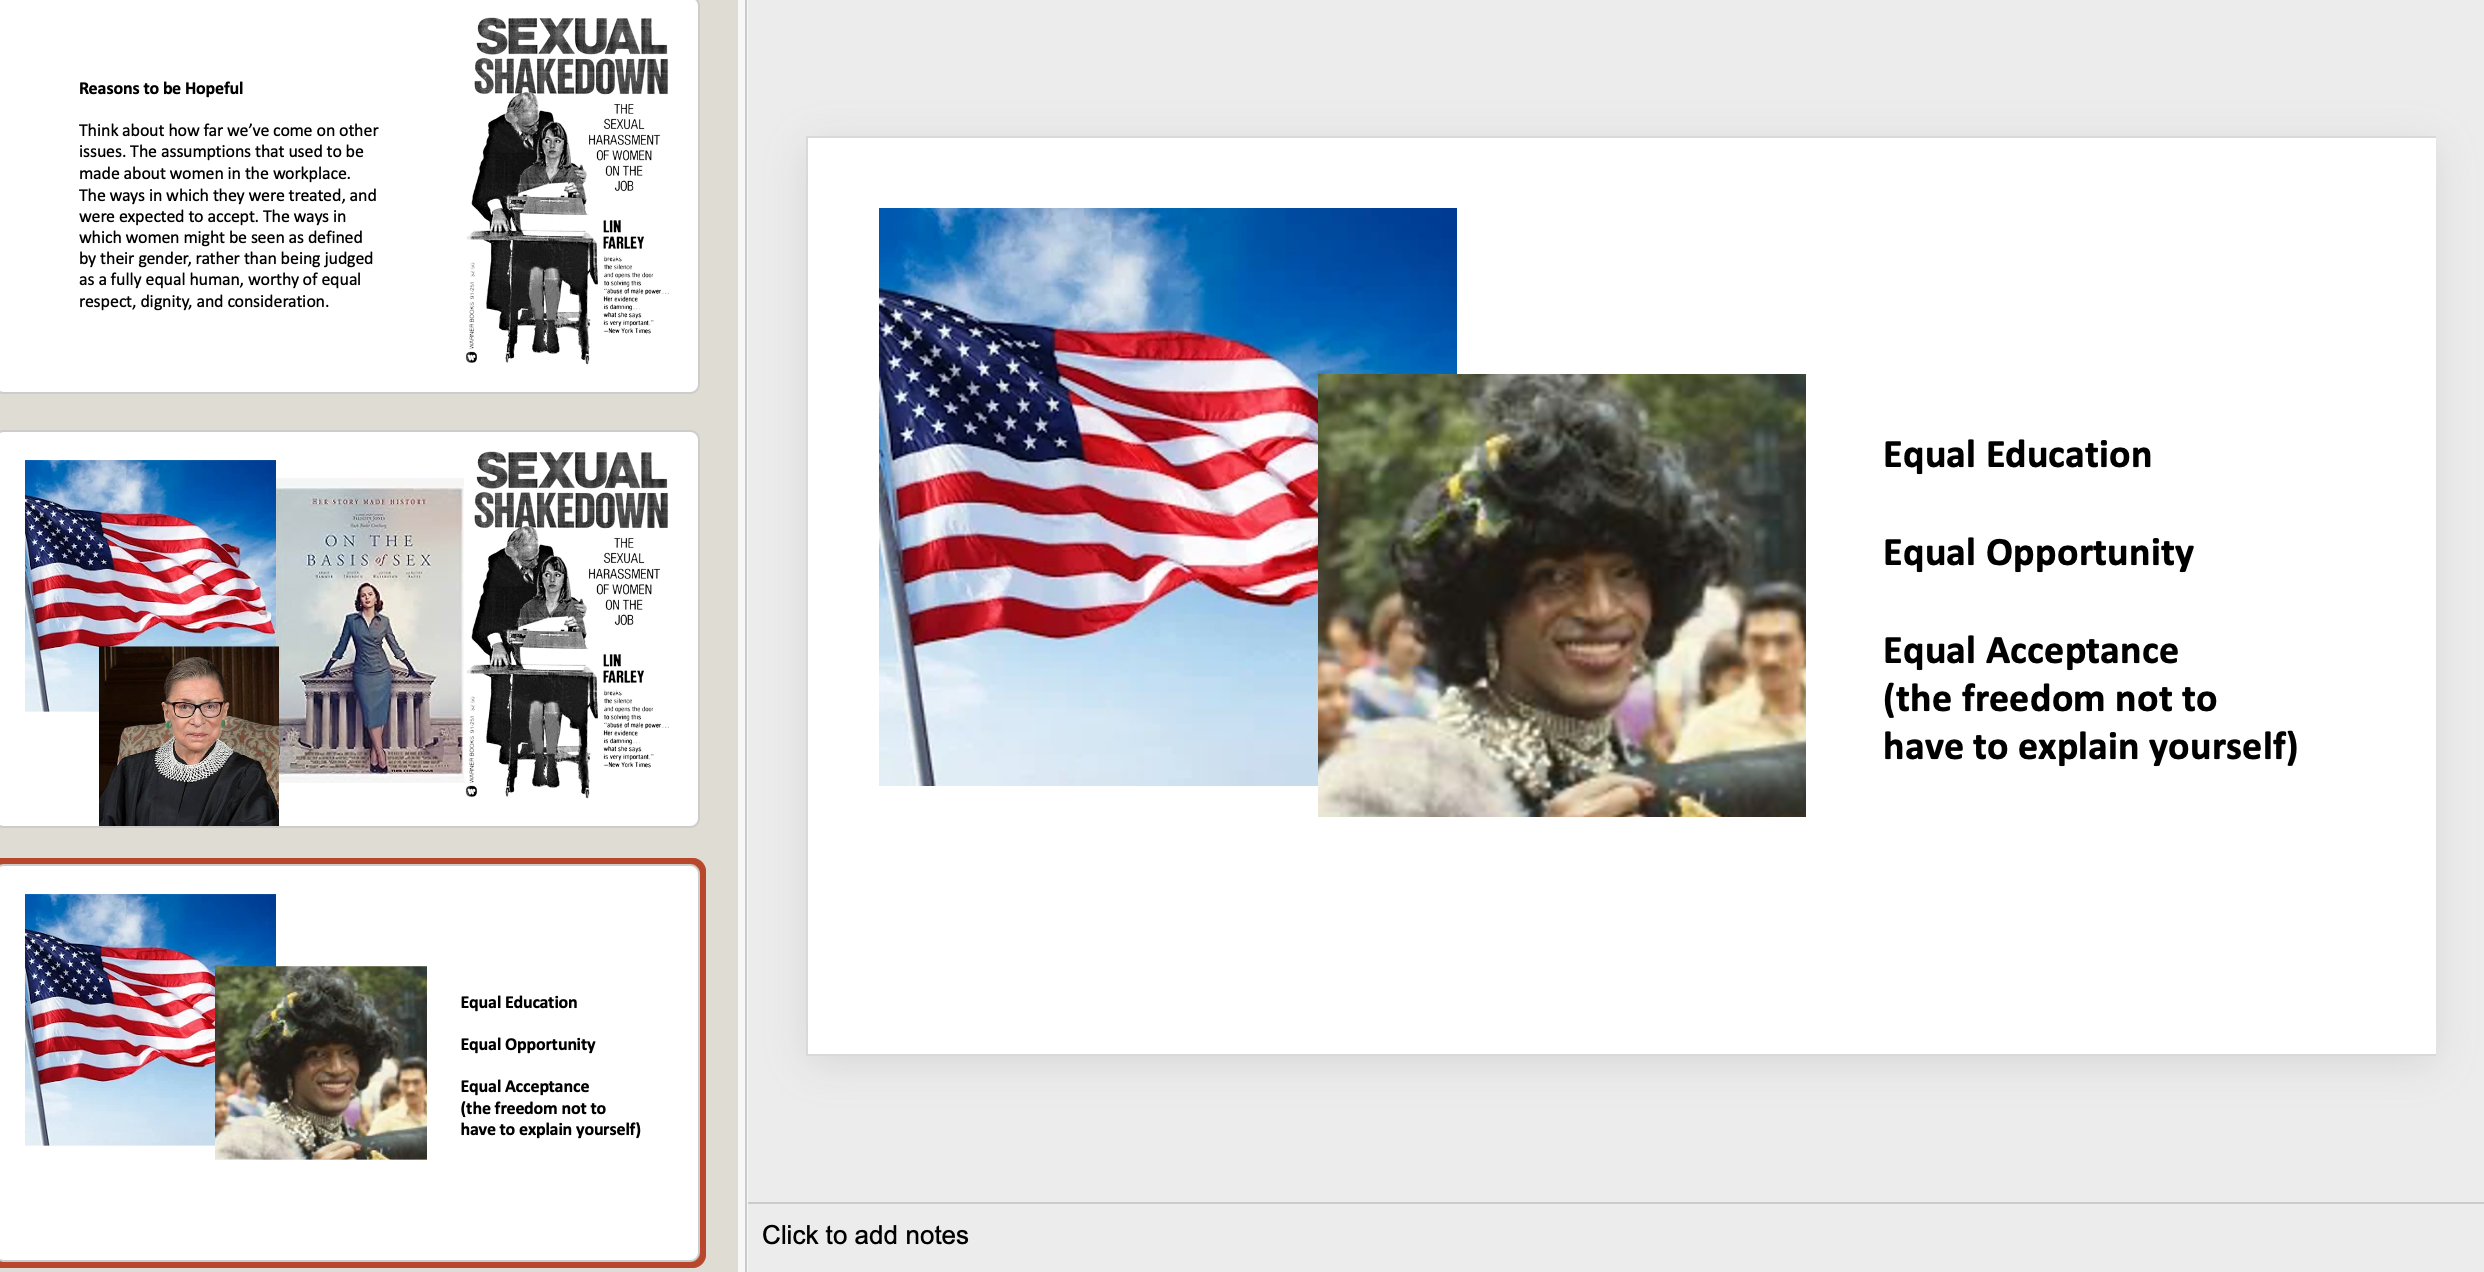Click Sexual Shakedown cover in first slide thumbnail

570,190
